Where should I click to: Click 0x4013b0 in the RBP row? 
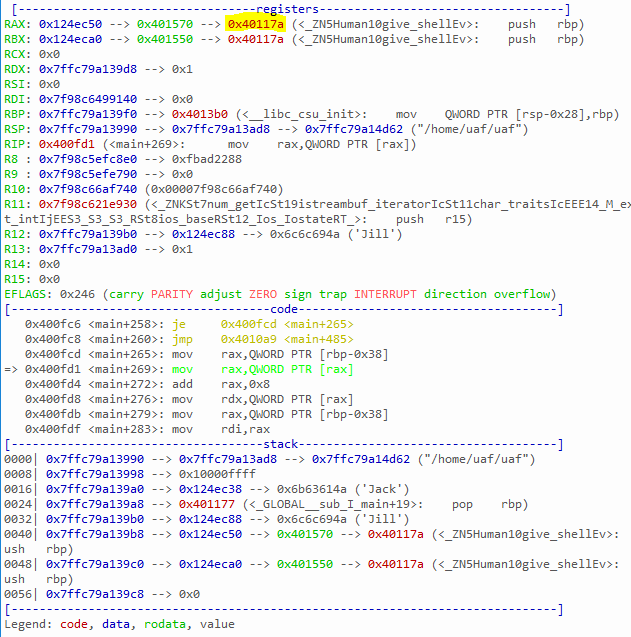(x=199, y=115)
